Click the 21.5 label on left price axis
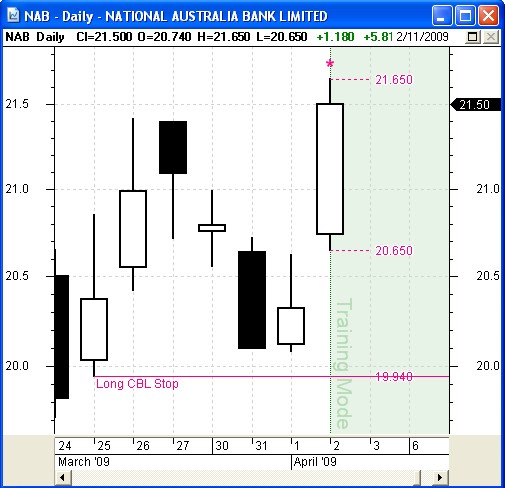The height and width of the screenshot is (488, 505). tap(17, 104)
